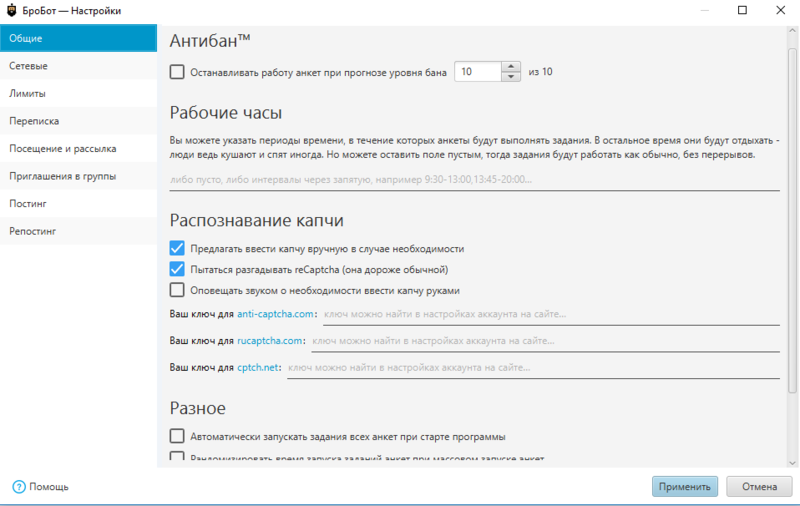Enable auto-start tasks on program launch
This screenshot has width=800, height=506.
pos(177,436)
